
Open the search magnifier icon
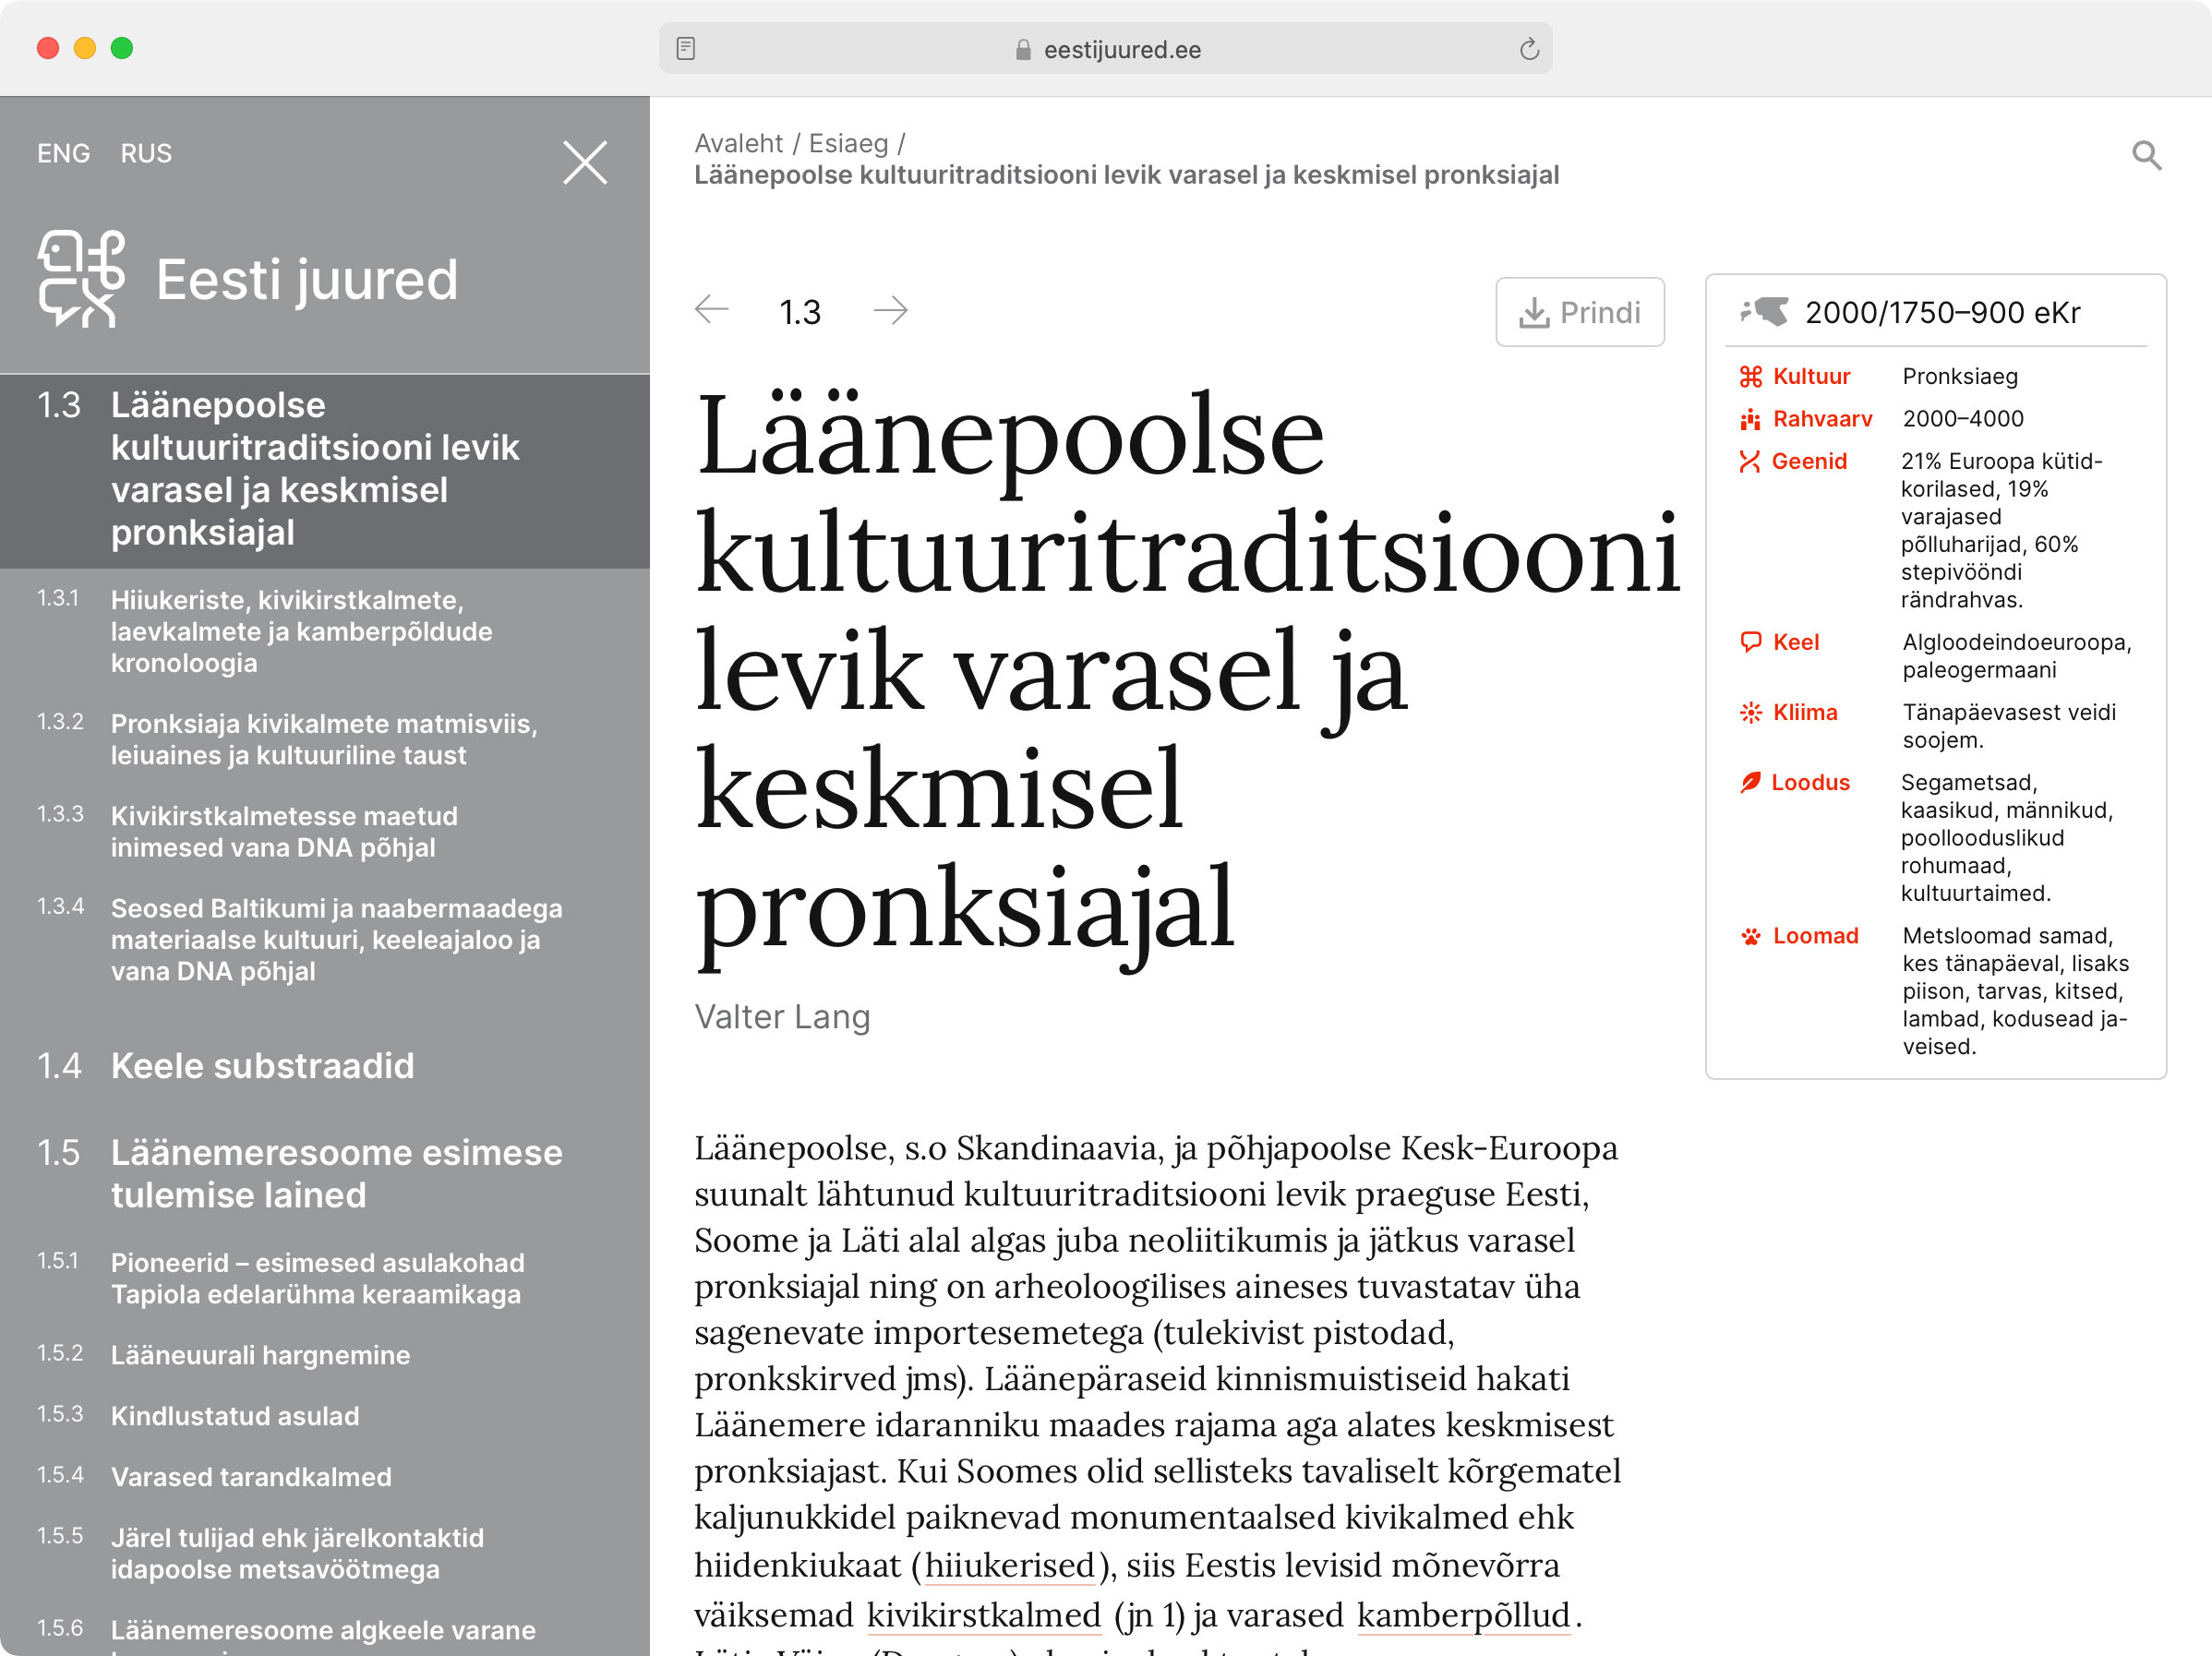2146,156
